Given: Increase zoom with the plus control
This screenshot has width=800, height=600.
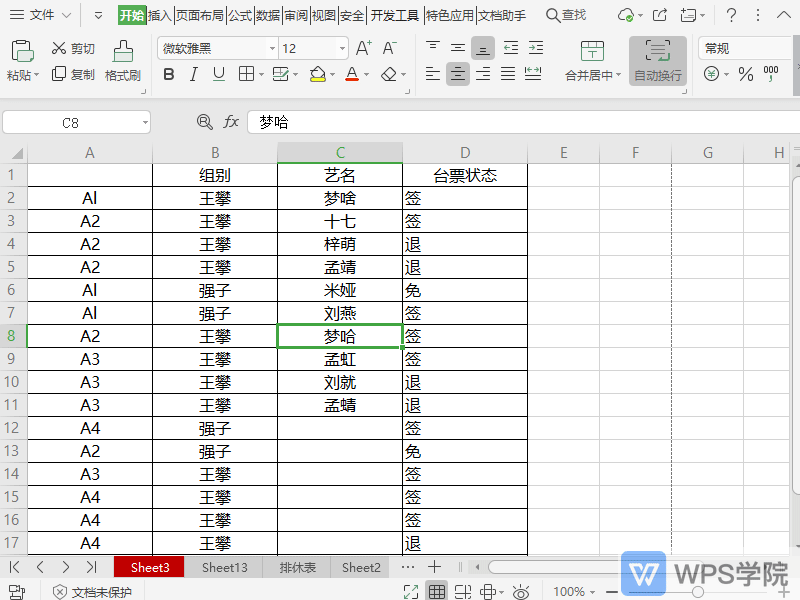Looking at the screenshot, I should (782, 591).
